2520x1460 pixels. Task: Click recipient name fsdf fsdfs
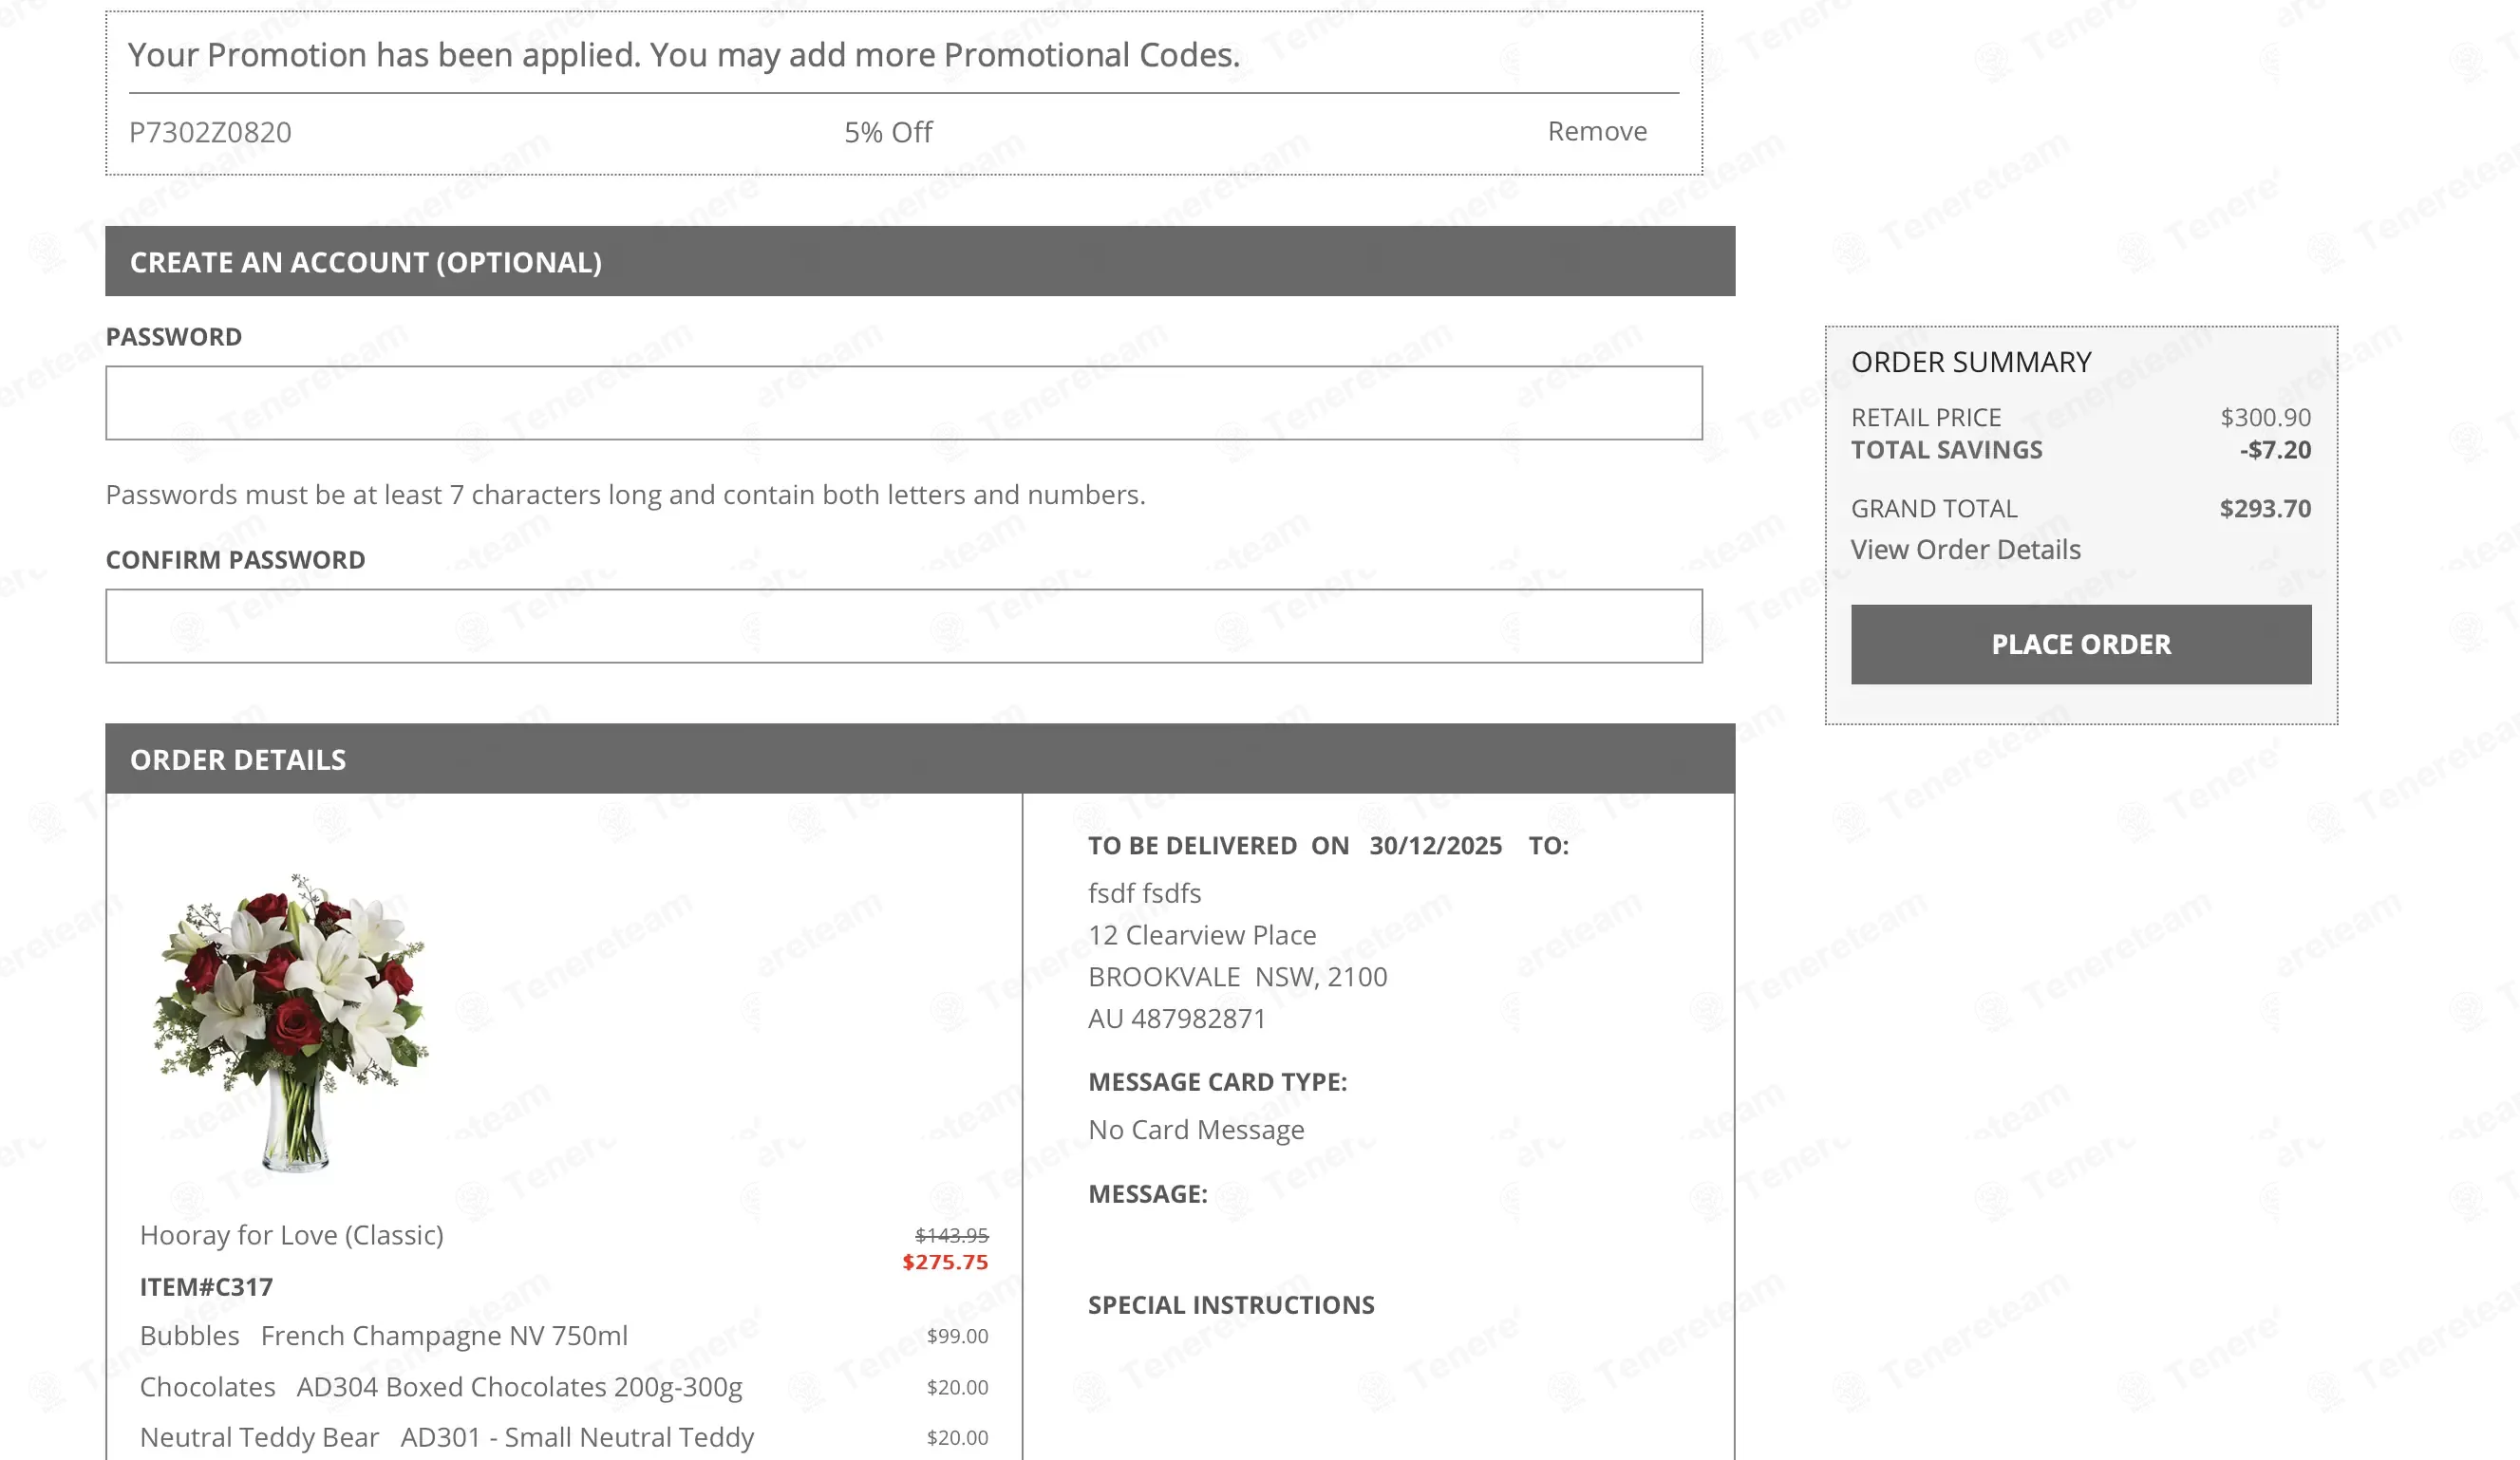point(1144,893)
